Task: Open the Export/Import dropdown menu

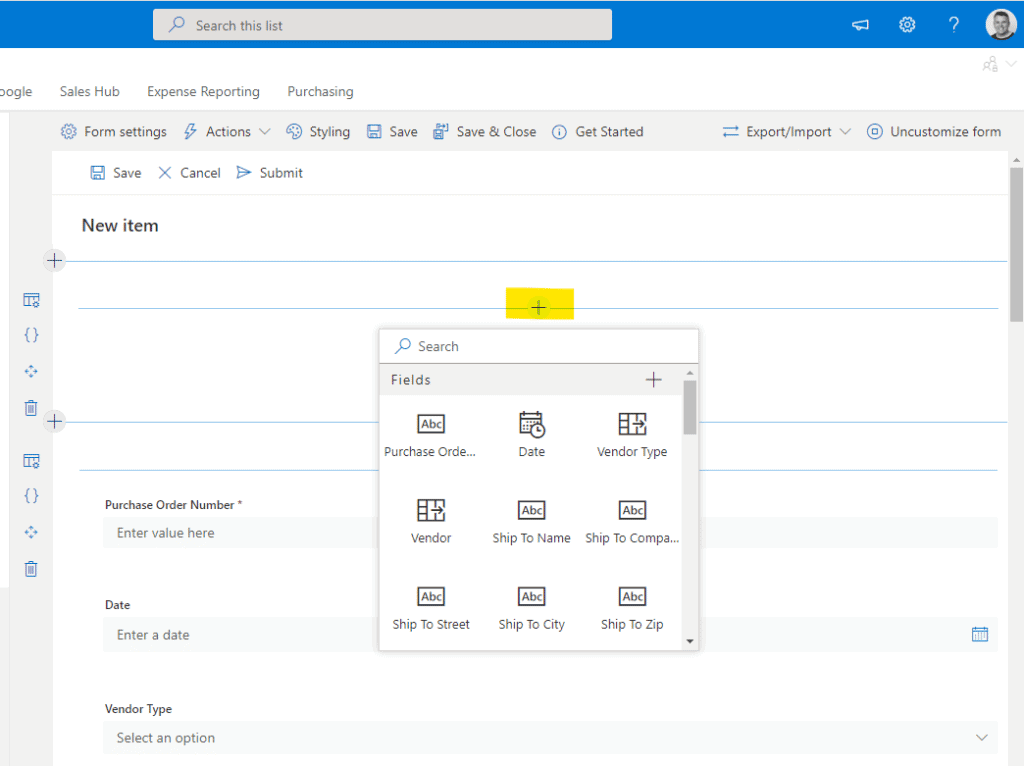Action: point(787,132)
